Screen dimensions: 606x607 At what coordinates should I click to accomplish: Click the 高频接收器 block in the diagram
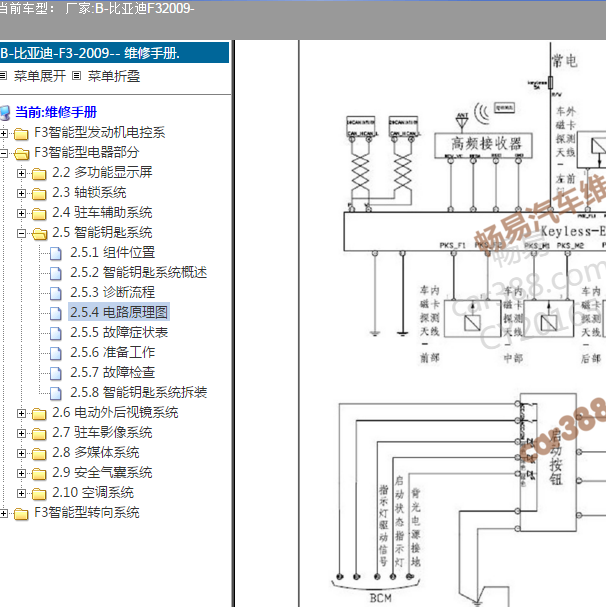coord(483,145)
